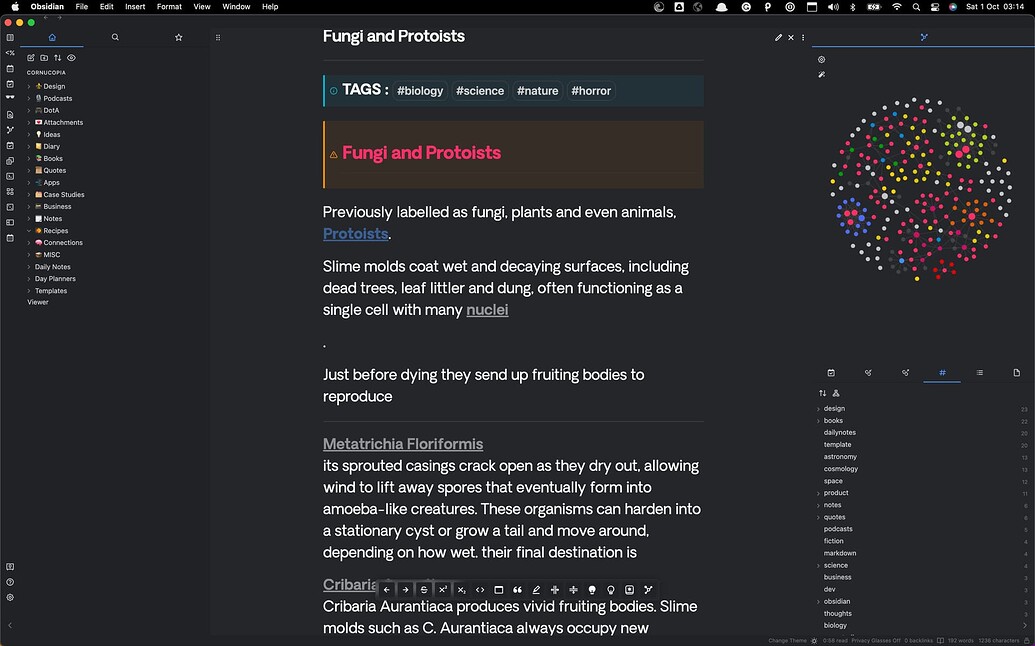Click the new folder icon
The width and height of the screenshot is (1035, 646).
[x=44, y=58]
